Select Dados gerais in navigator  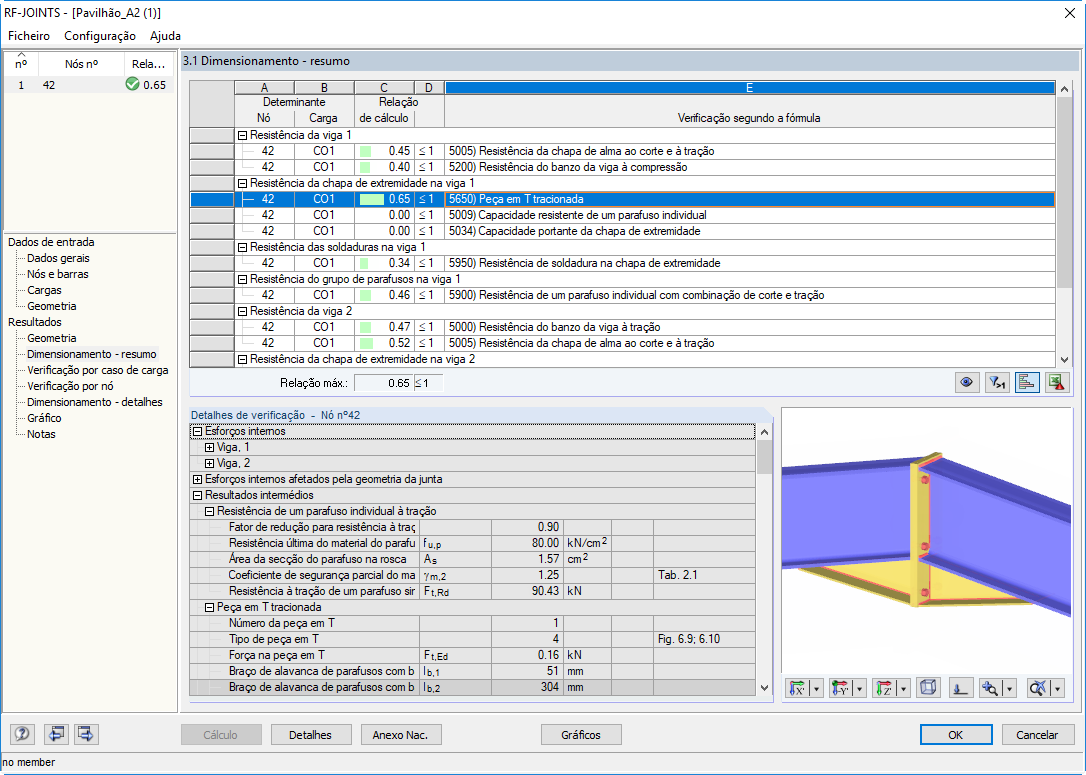coord(58,258)
